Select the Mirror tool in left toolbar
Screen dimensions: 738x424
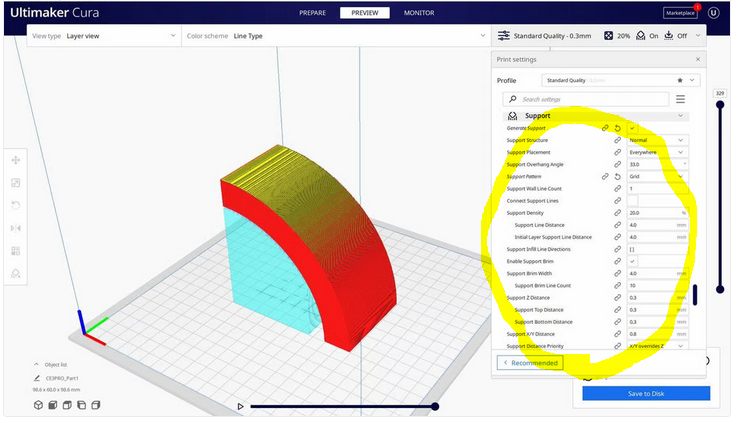coord(16,228)
